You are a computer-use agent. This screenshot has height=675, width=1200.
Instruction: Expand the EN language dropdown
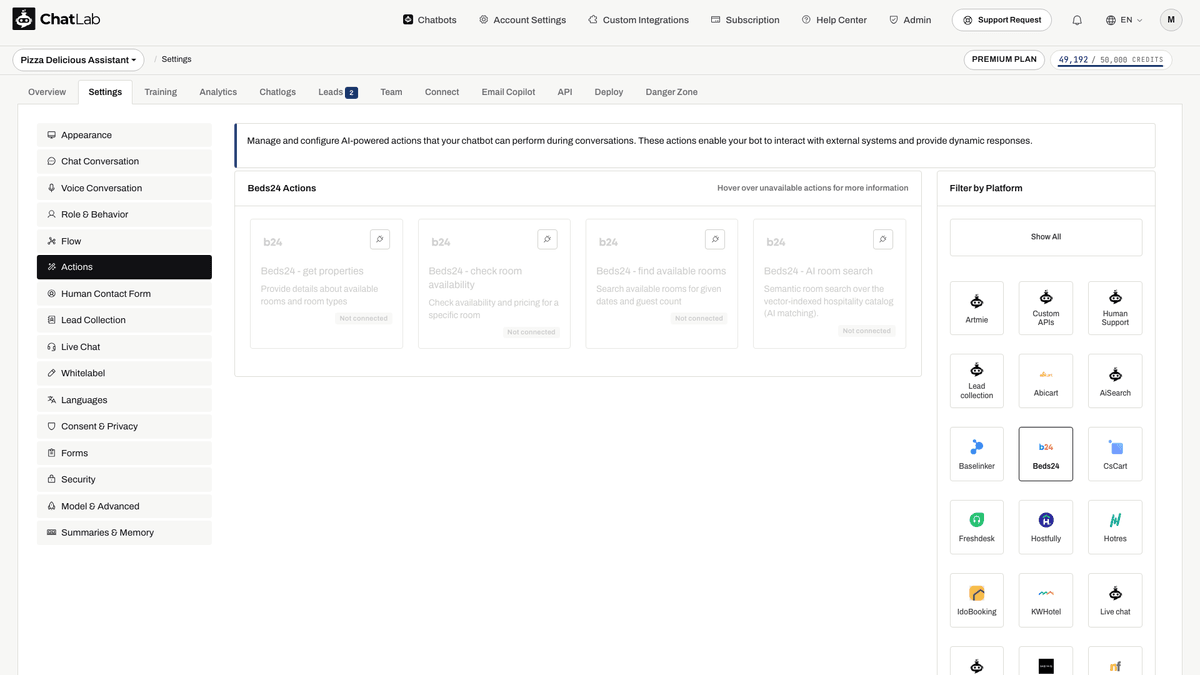[1124, 20]
